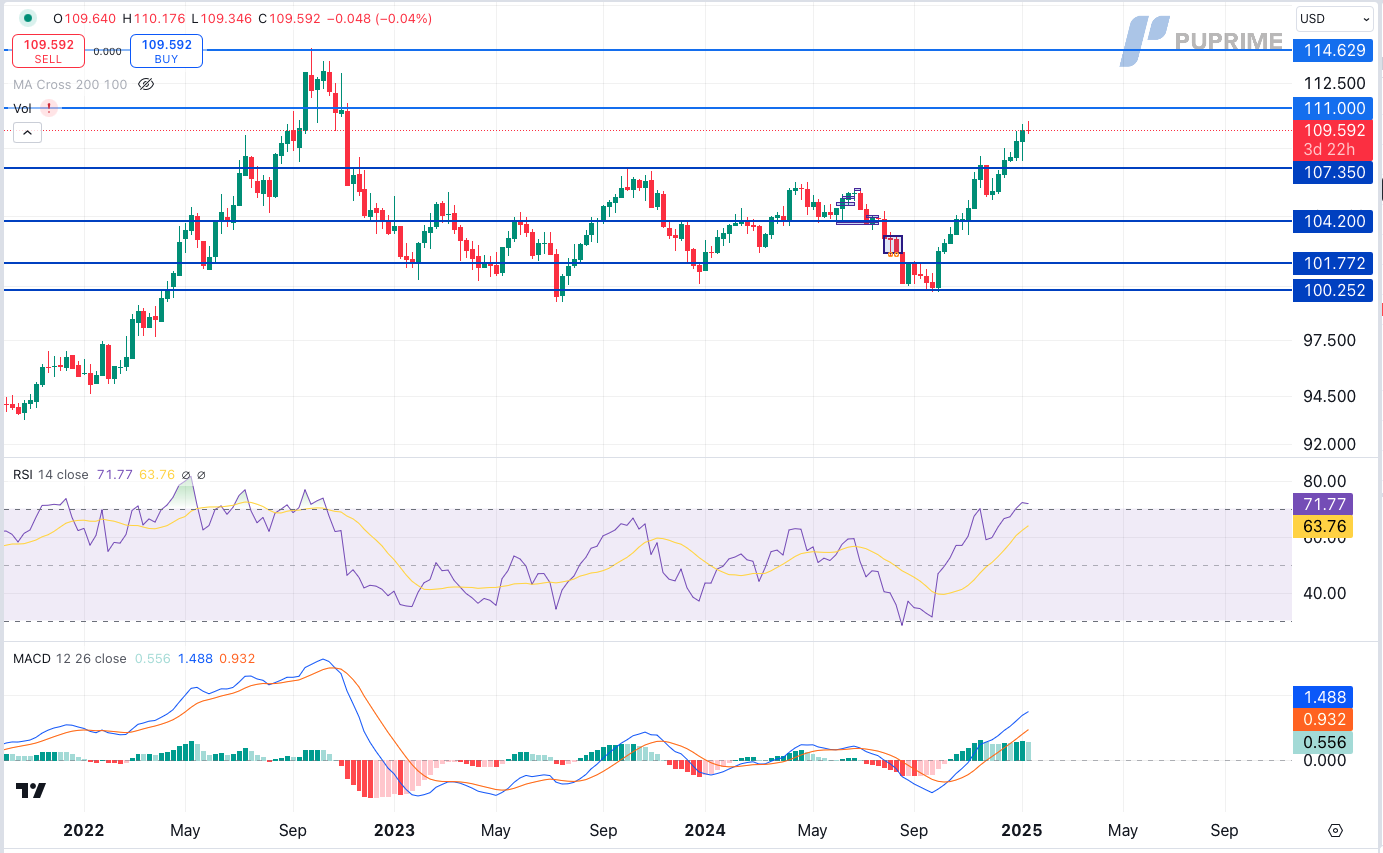This screenshot has width=1383, height=853.
Task: Select the MACD 12 26 close legend
Action: coord(70,659)
